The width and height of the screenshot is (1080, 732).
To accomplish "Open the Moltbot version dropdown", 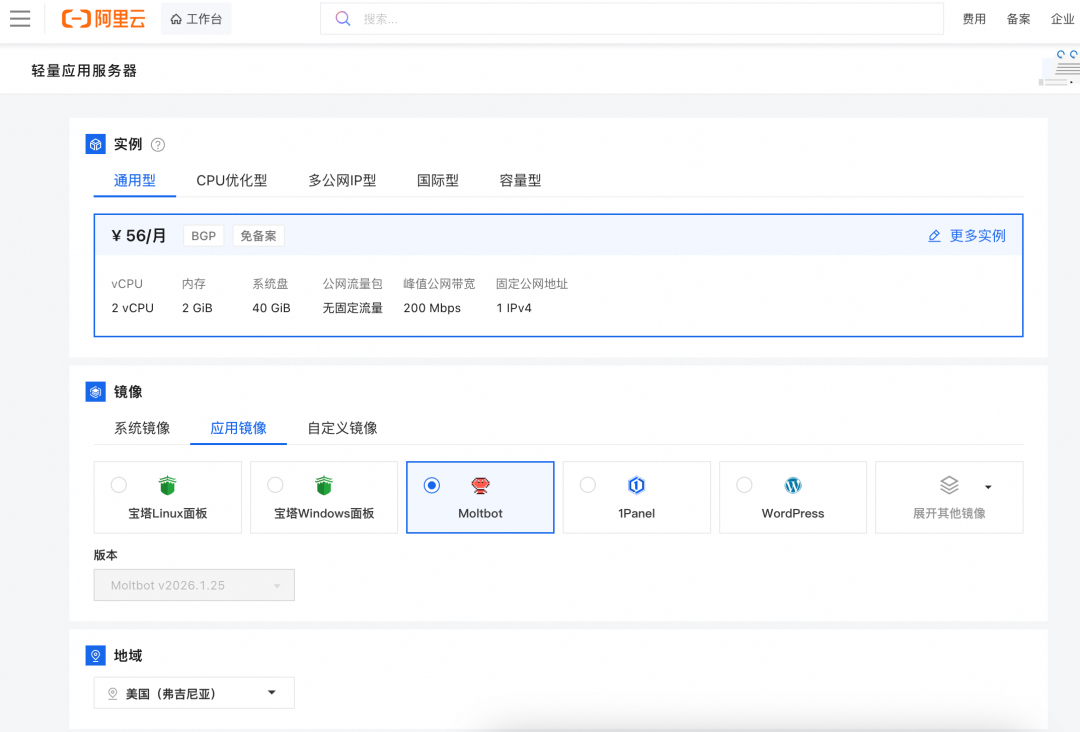I will 193,584.
